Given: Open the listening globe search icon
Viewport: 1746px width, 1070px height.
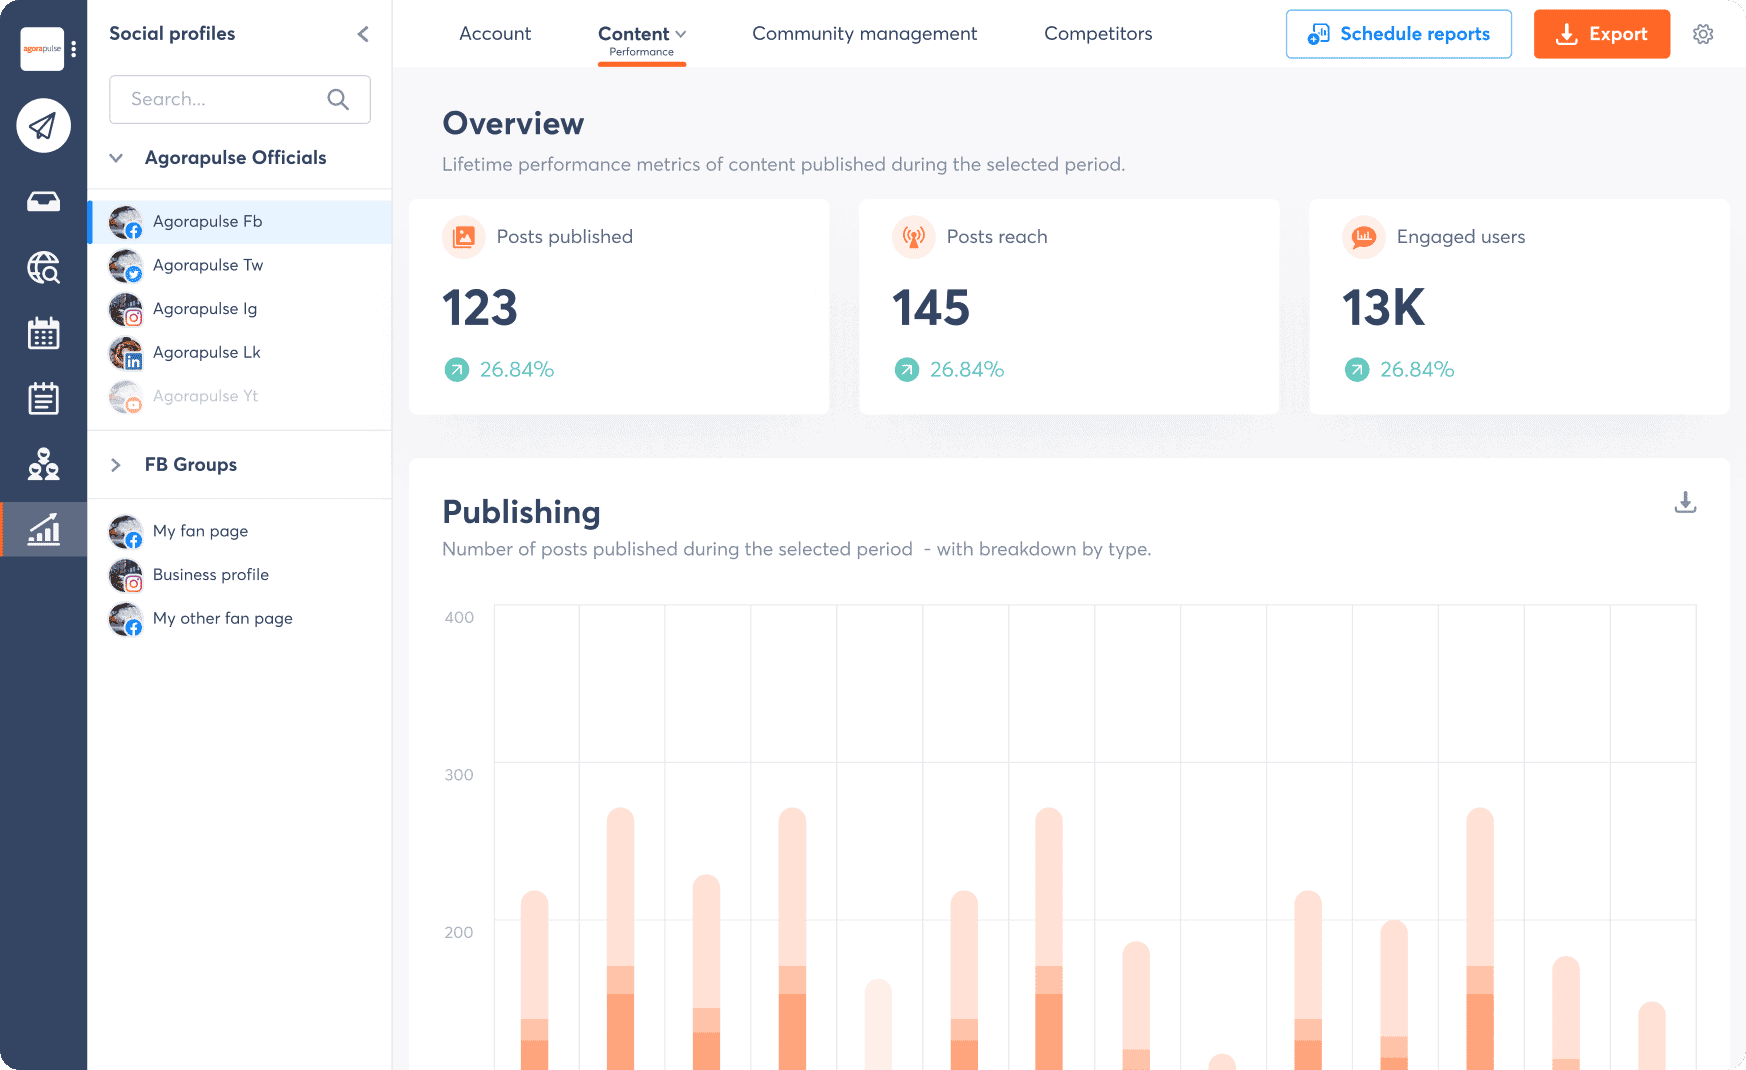Looking at the screenshot, I should pos(43,268).
